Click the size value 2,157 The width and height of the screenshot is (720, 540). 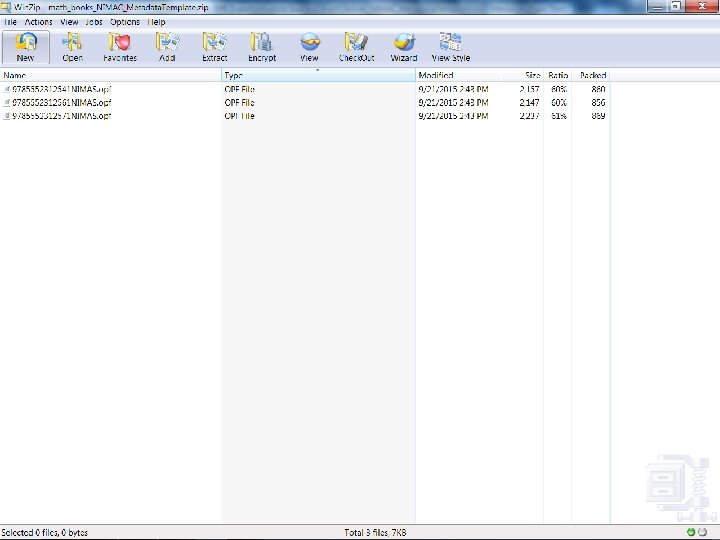529,89
